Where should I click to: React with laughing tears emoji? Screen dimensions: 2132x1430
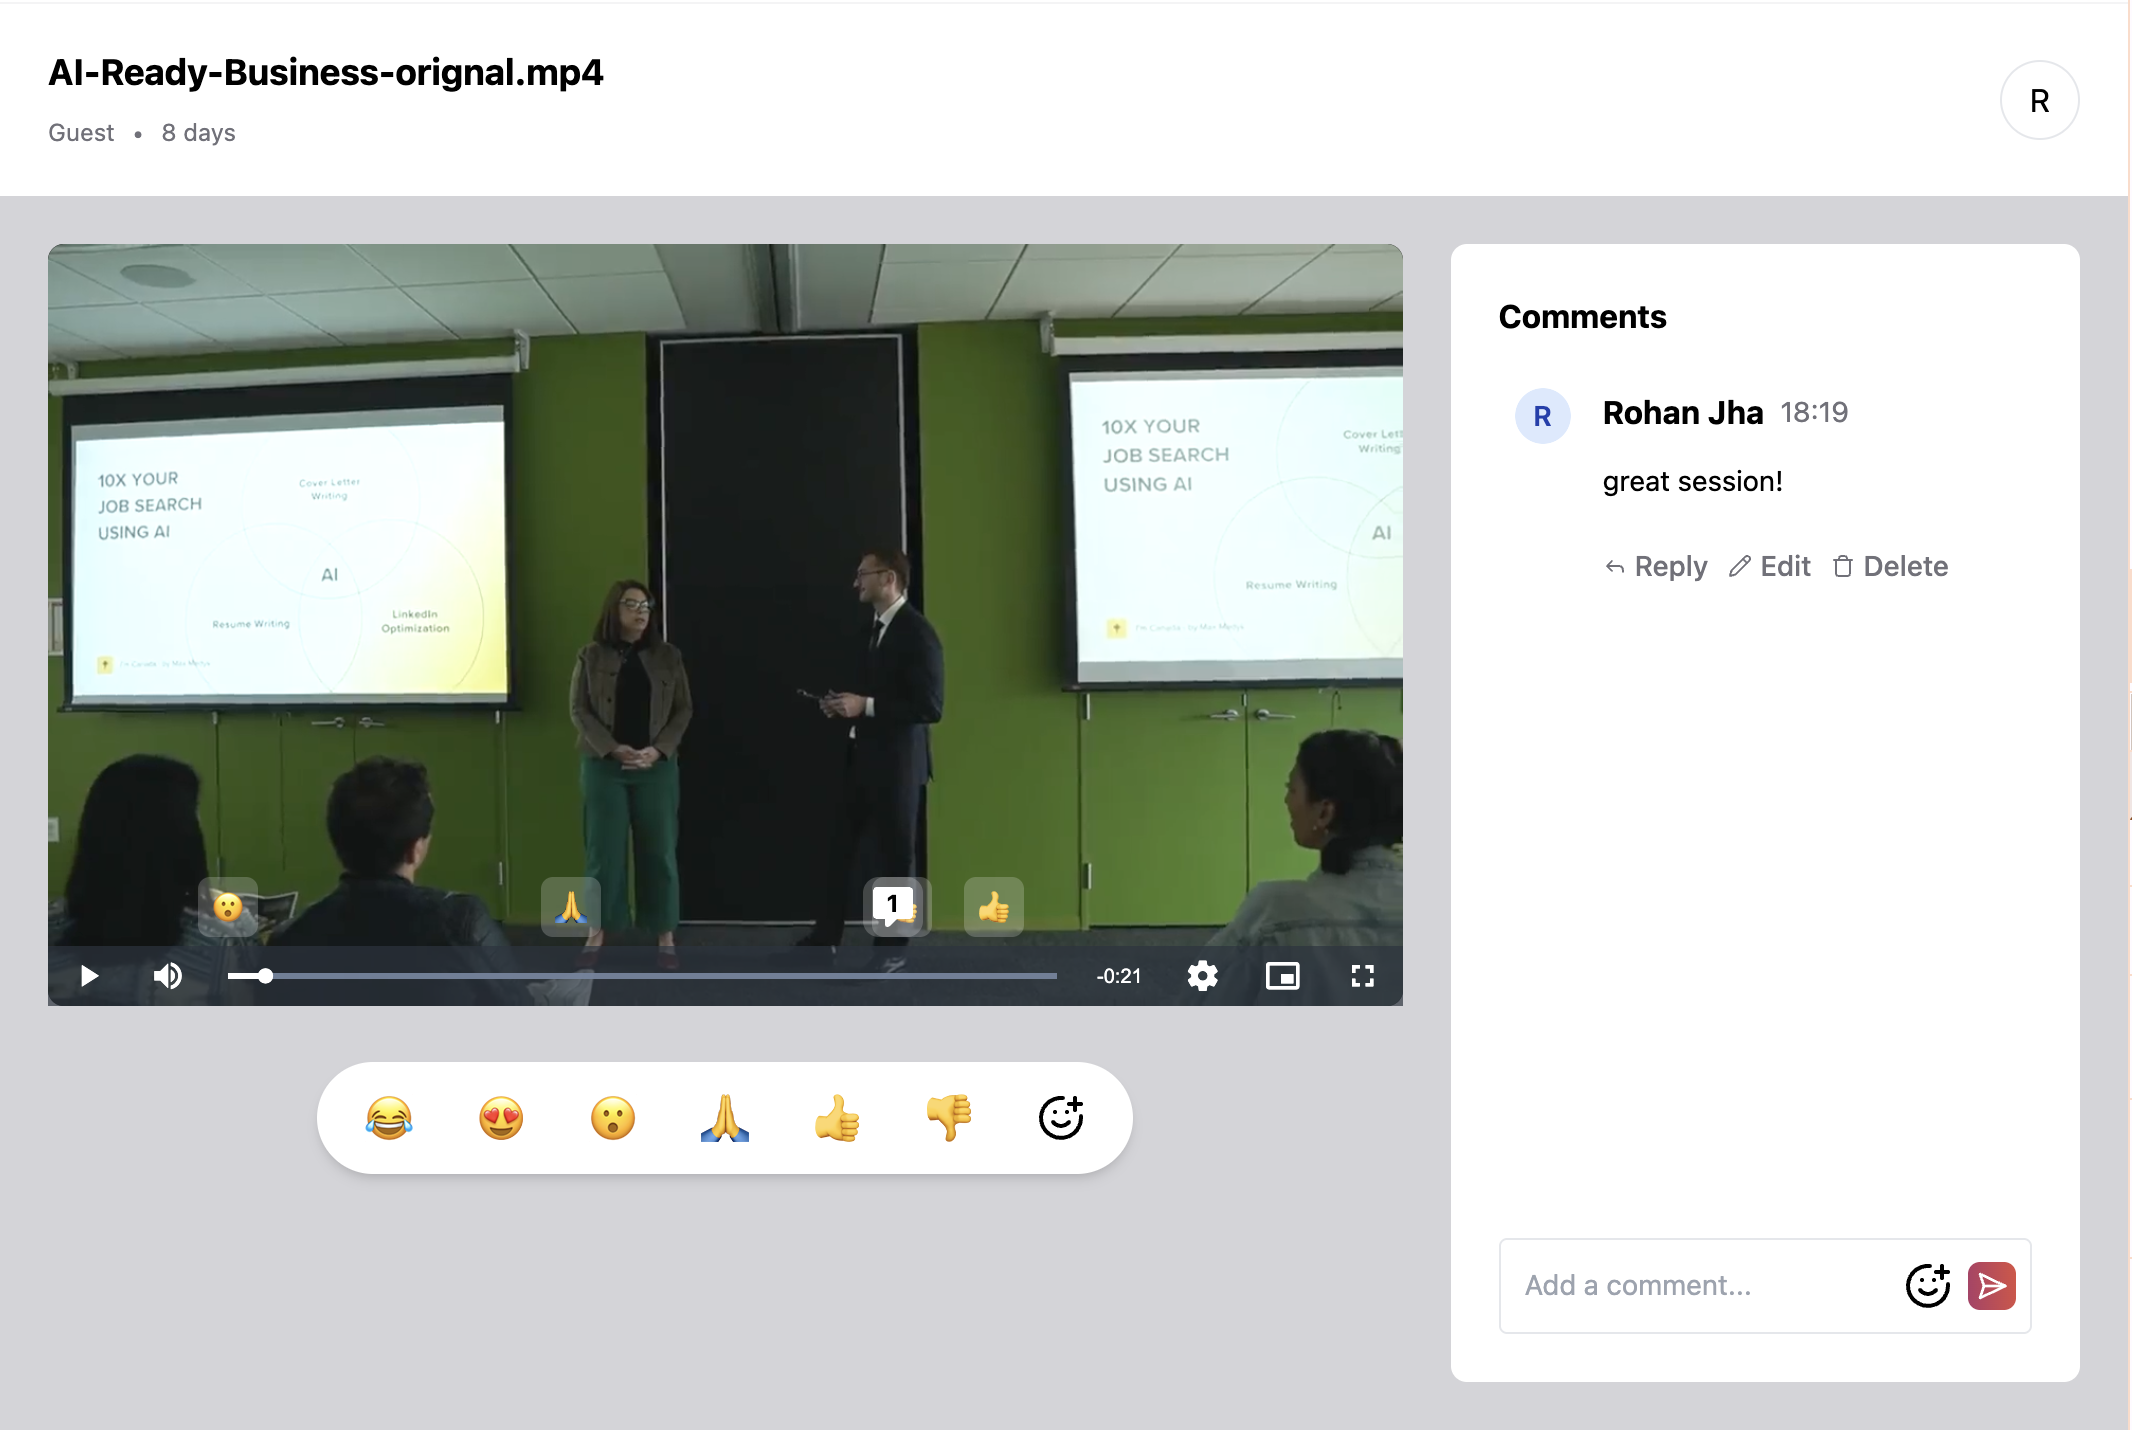point(389,1118)
